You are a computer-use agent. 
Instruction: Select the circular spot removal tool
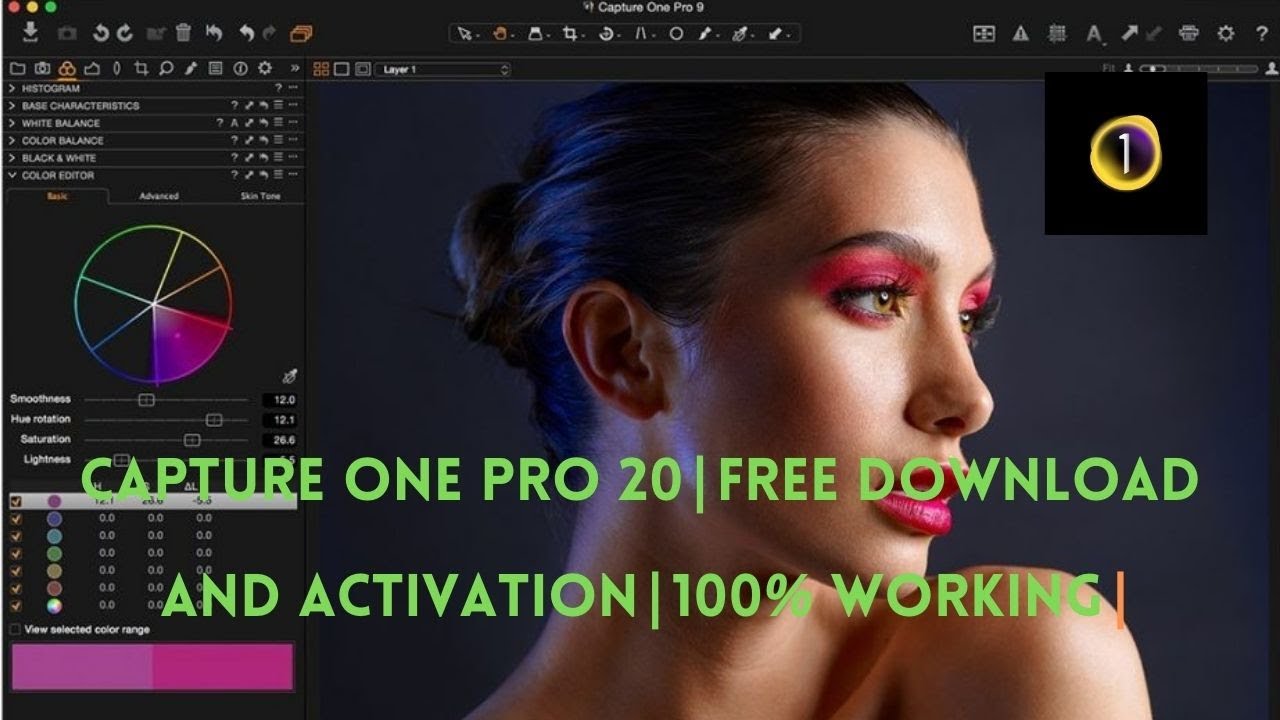tap(677, 33)
